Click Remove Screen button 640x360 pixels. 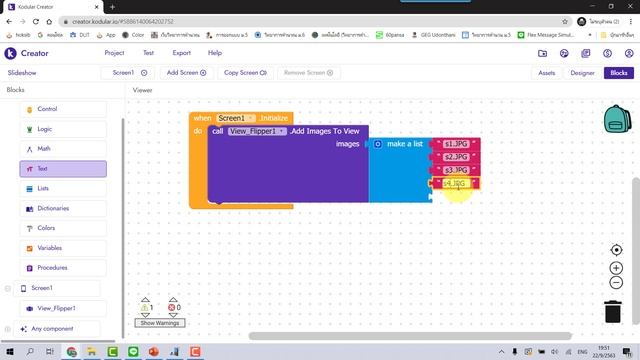(x=309, y=73)
